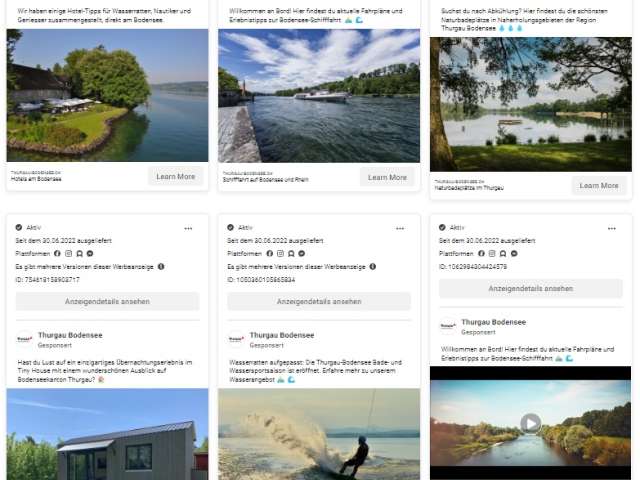Image resolution: width=640 pixels, height=480 pixels.
Task: Open three-dot options on video ad card
Action: pyautogui.click(x=611, y=229)
